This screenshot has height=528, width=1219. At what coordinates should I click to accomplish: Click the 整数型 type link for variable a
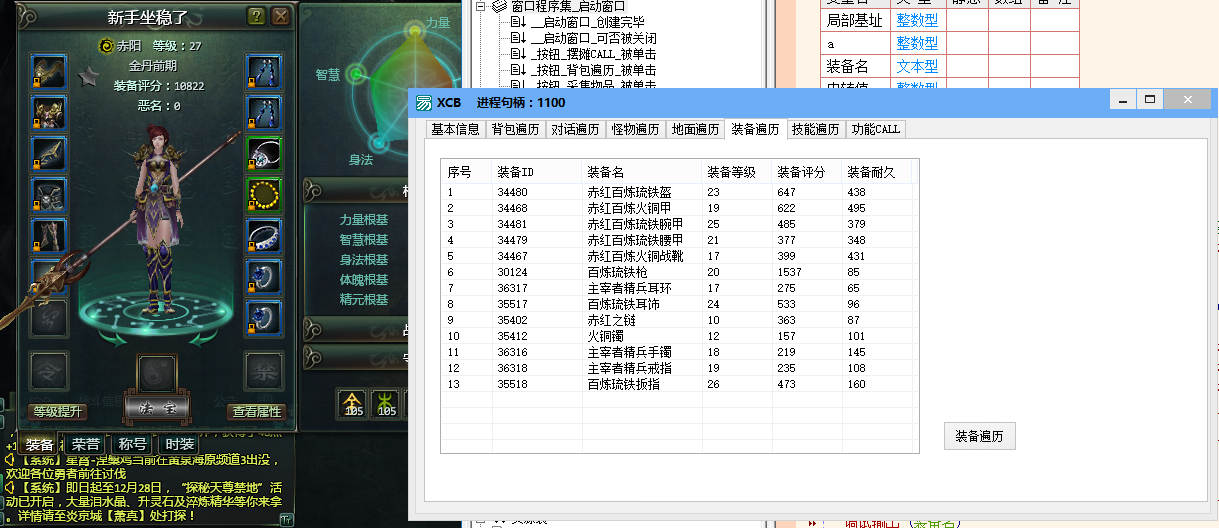coord(917,43)
